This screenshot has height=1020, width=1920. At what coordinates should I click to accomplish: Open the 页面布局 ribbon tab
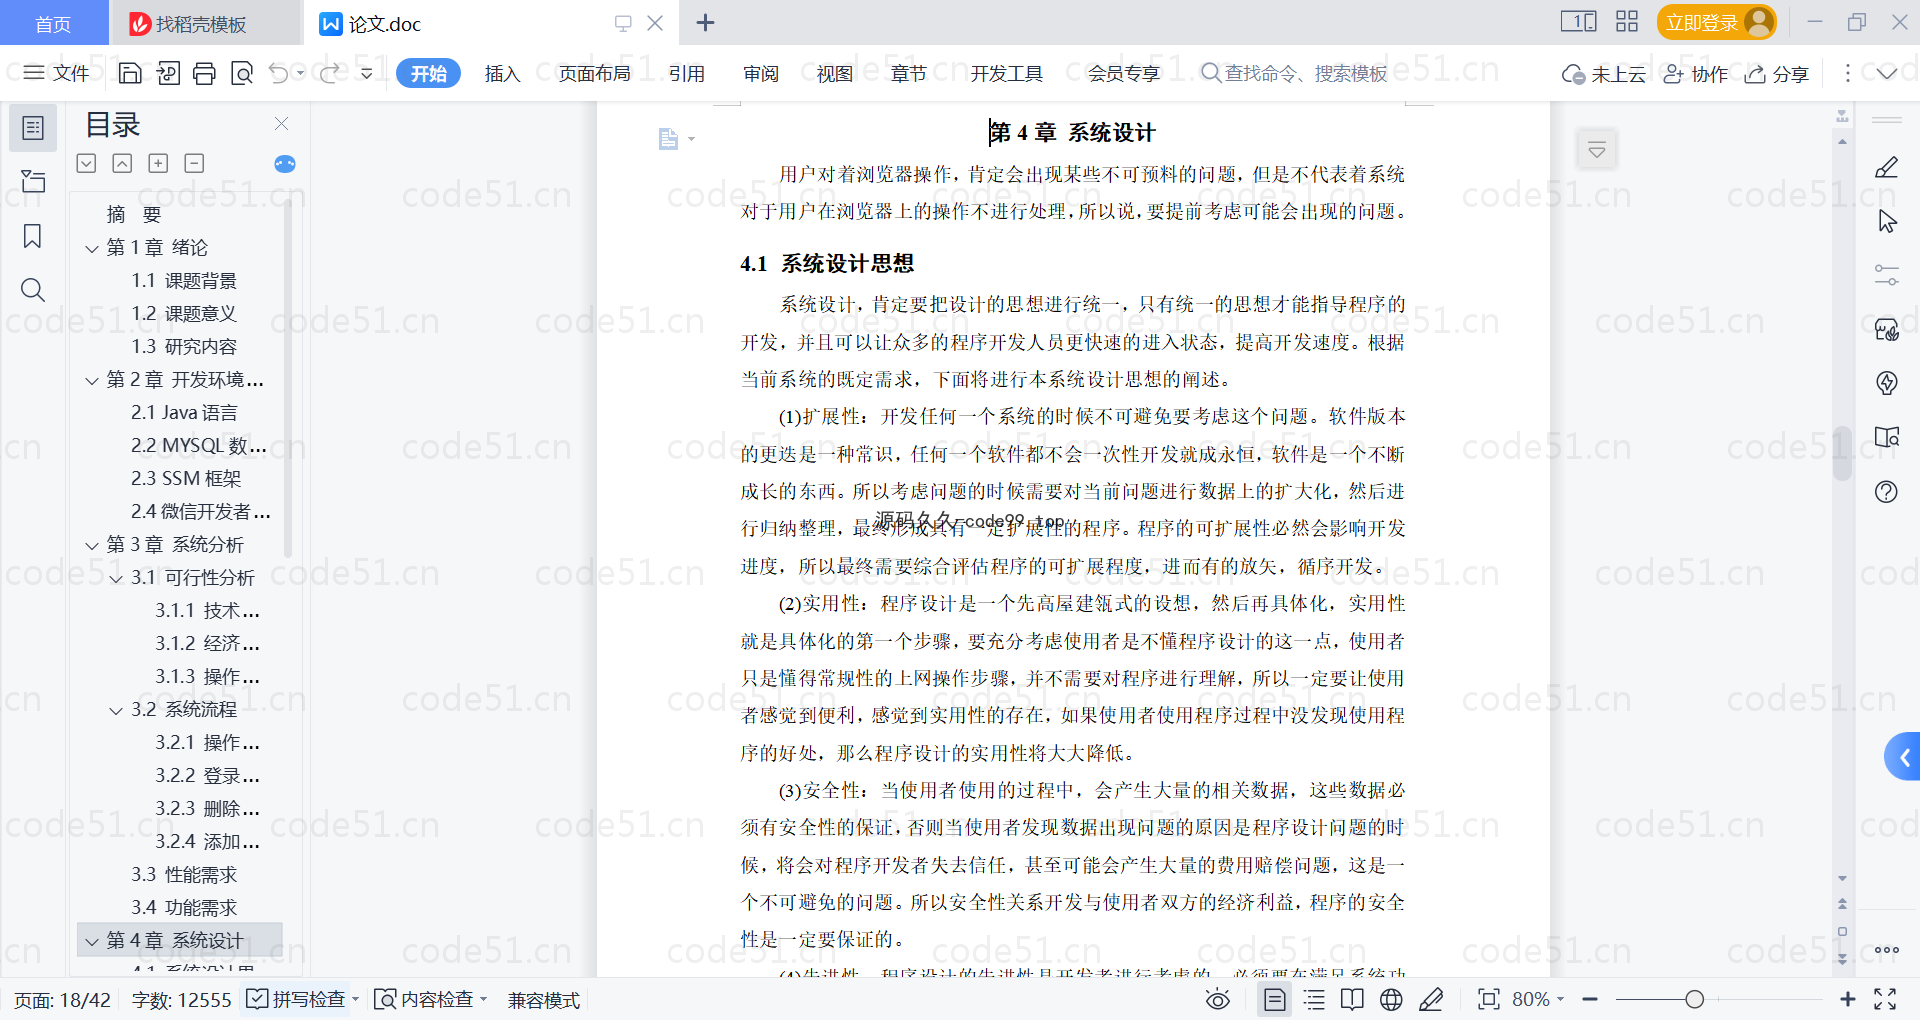tap(594, 73)
